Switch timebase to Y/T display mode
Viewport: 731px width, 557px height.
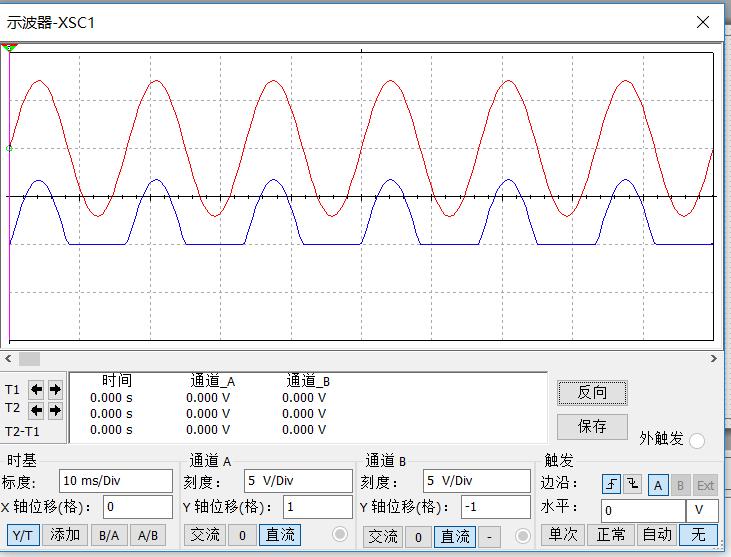tap(24, 535)
